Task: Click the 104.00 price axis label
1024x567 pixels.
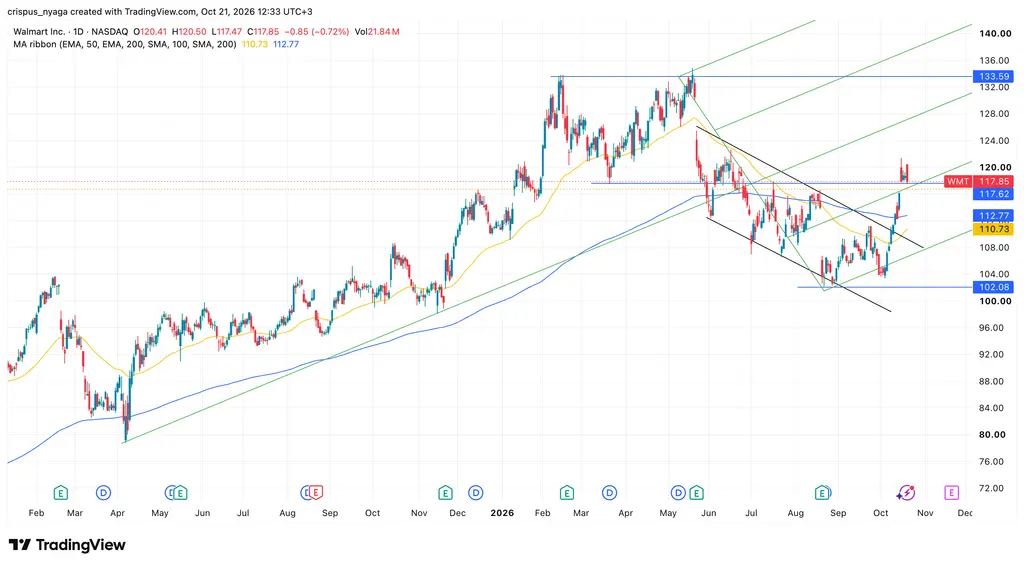Action: point(995,274)
